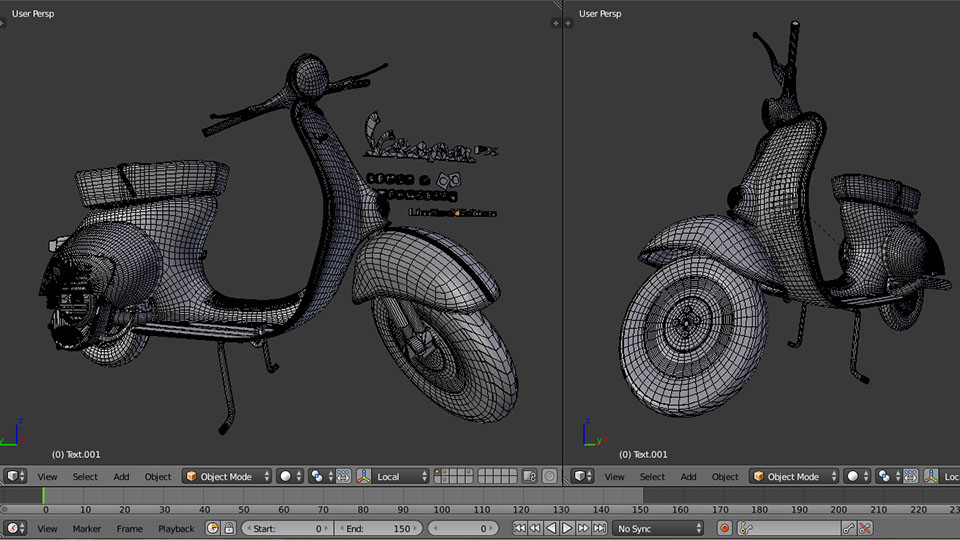960x540 pixels.
Task: Open right viewport Object menu
Action: 726,477
